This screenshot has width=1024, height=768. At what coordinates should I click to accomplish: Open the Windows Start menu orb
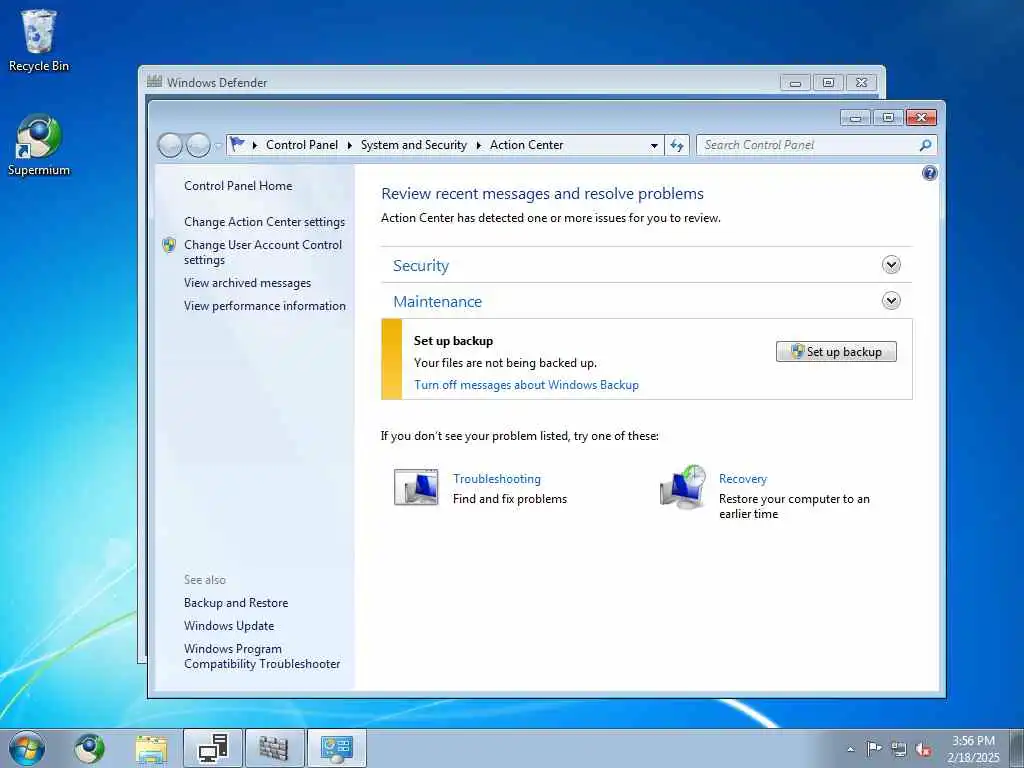point(27,748)
